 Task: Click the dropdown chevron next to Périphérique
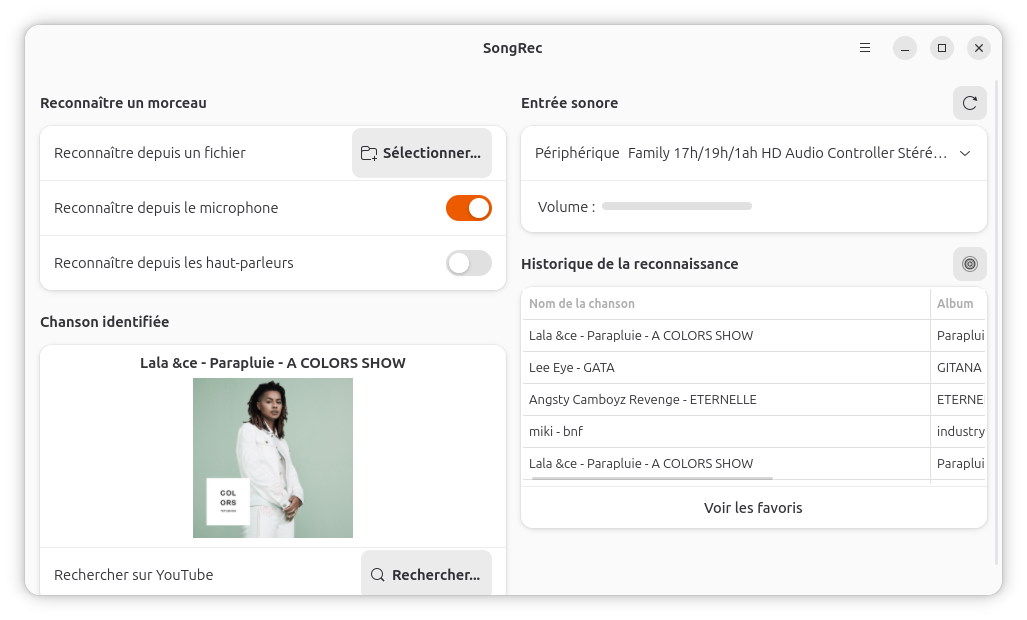point(965,153)
